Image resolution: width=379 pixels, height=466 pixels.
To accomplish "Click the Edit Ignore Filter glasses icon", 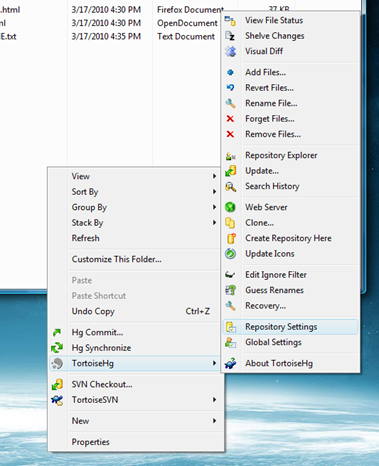I will tap(230, 275).
